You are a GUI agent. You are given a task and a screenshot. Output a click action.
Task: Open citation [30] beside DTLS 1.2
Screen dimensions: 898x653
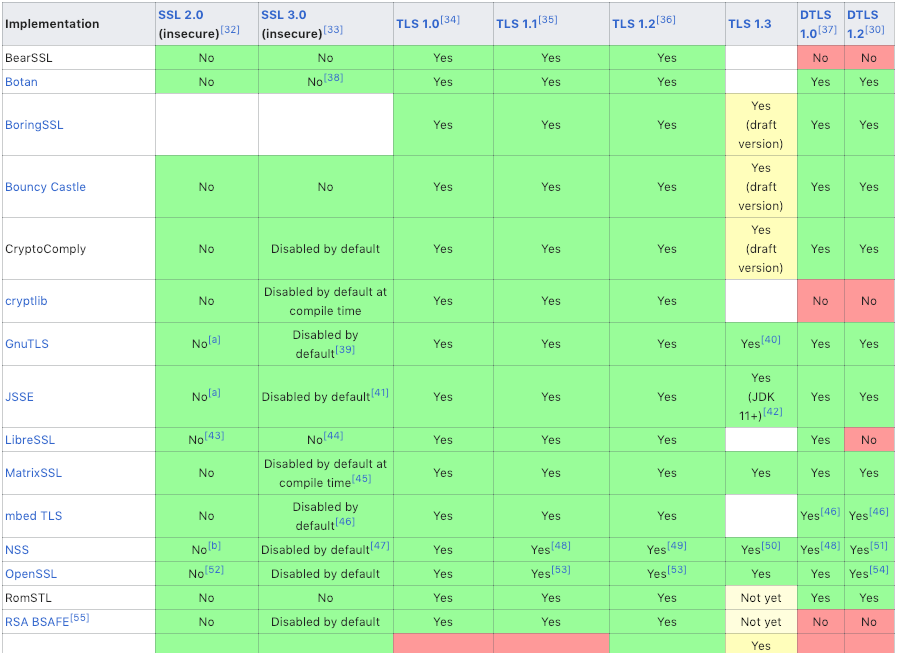(x=875, y=29)
